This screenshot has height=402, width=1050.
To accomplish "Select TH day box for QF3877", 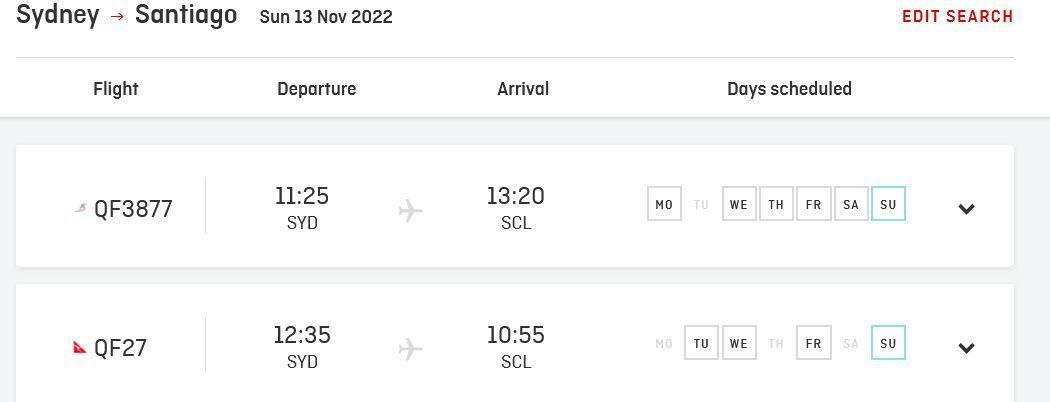I will tap(776, 204).
